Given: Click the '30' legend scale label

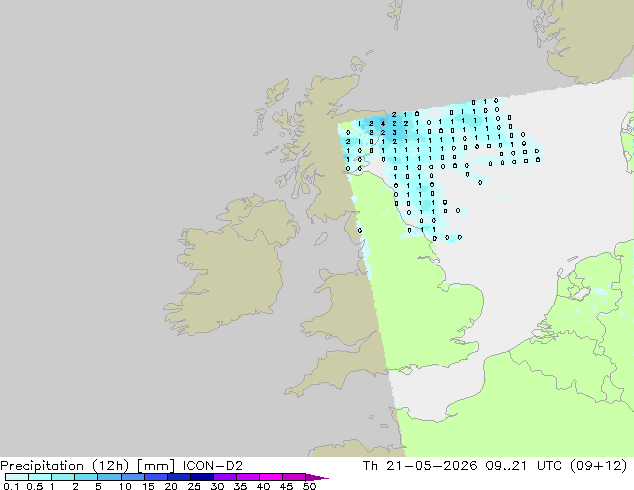Looking at the screenshot, I should pyautogui.click(x=217, y=486).
